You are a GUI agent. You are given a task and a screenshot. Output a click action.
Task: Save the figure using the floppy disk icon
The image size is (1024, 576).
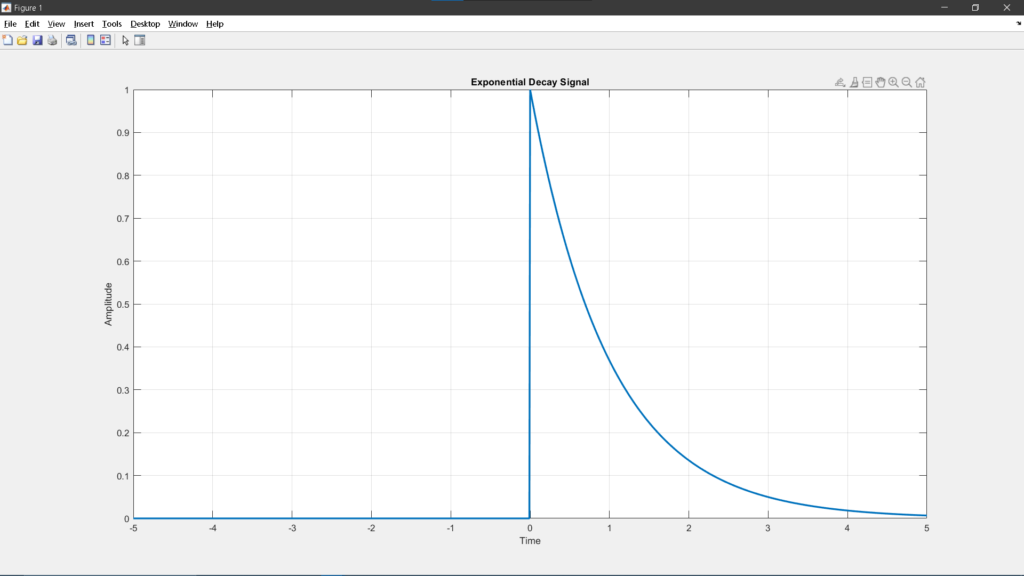(x=37, y=41)
